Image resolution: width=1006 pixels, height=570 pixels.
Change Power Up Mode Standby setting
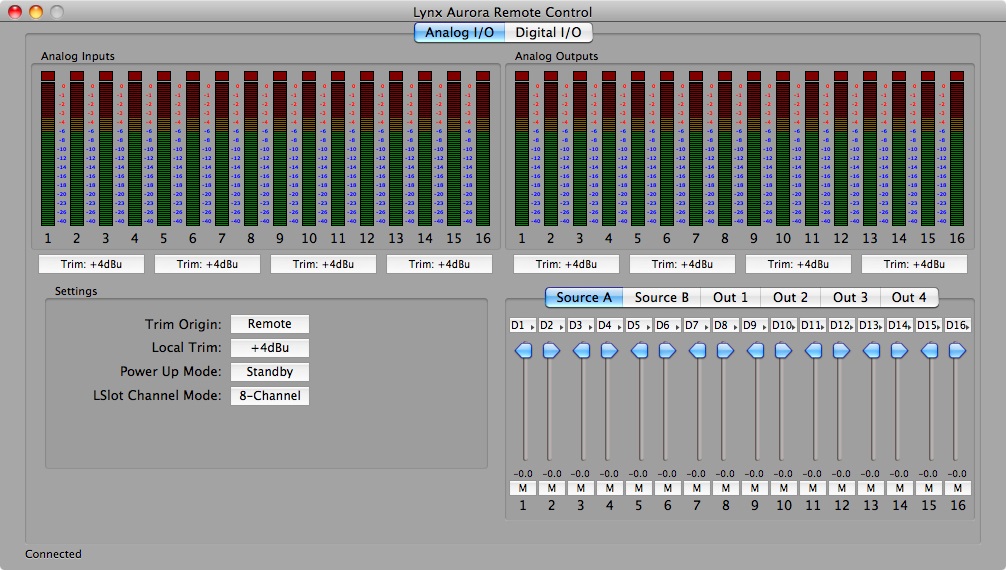[x=269, y=372]
